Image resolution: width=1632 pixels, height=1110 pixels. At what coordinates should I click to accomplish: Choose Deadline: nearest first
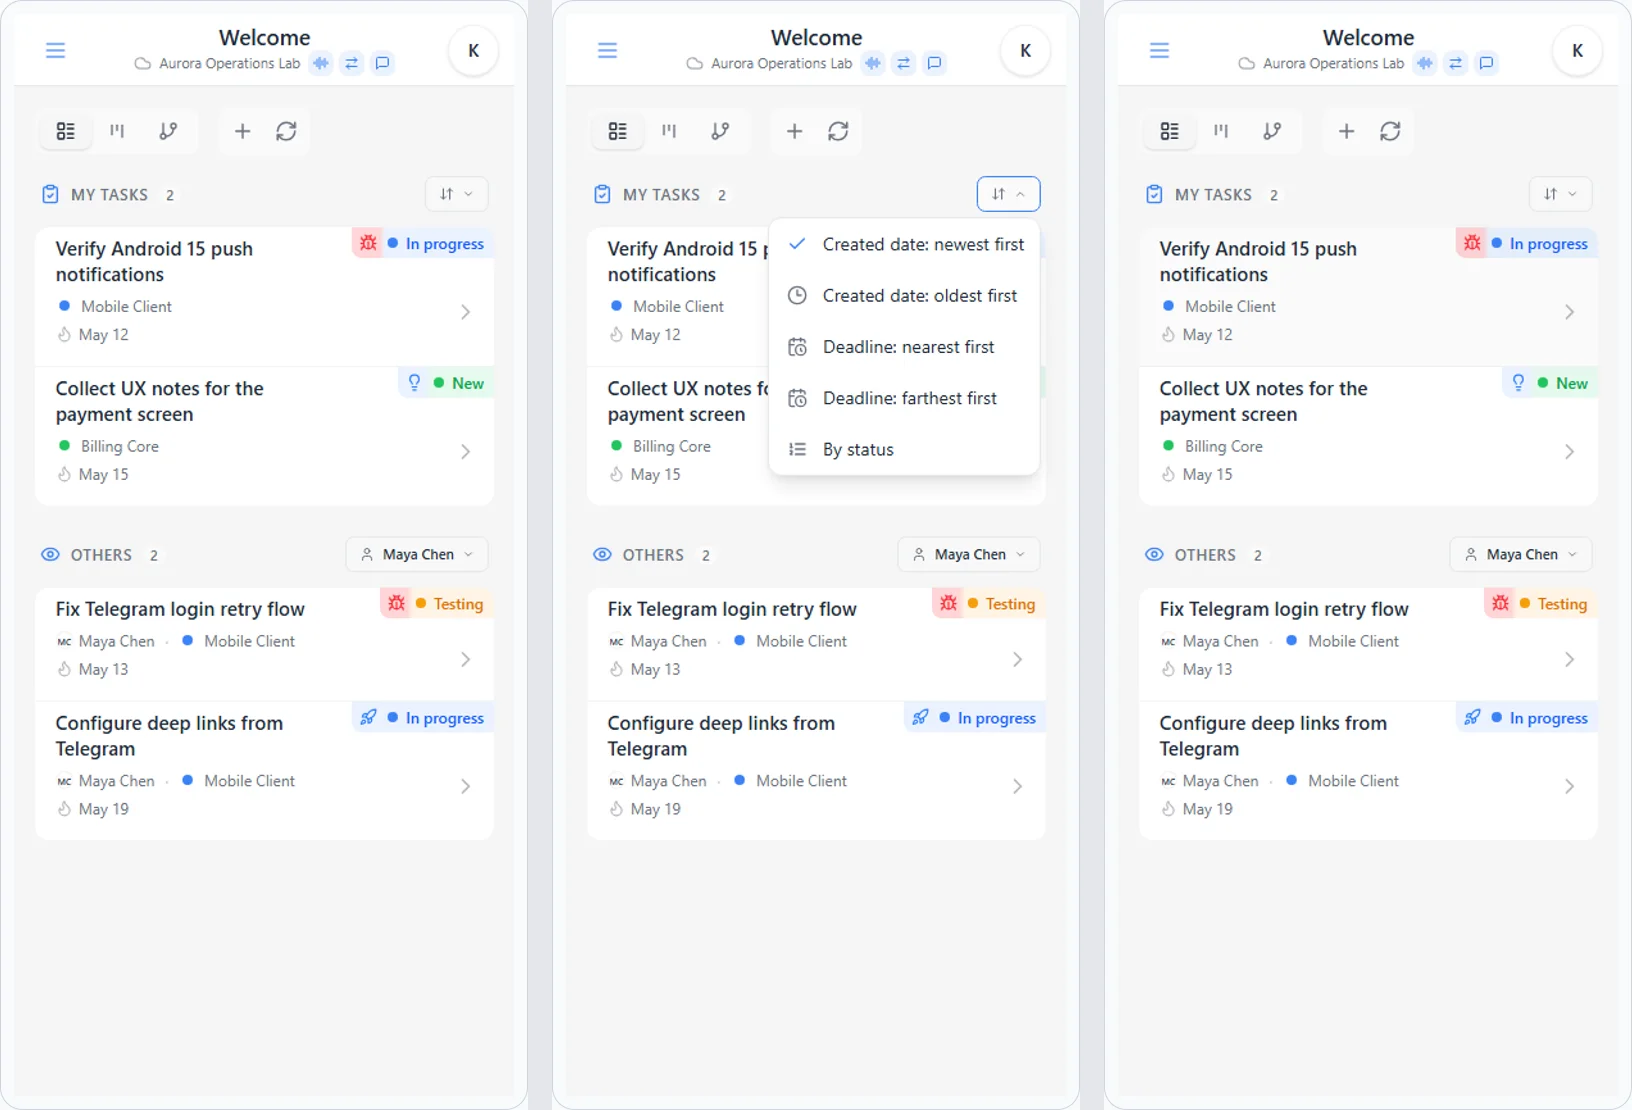[904, 347]
